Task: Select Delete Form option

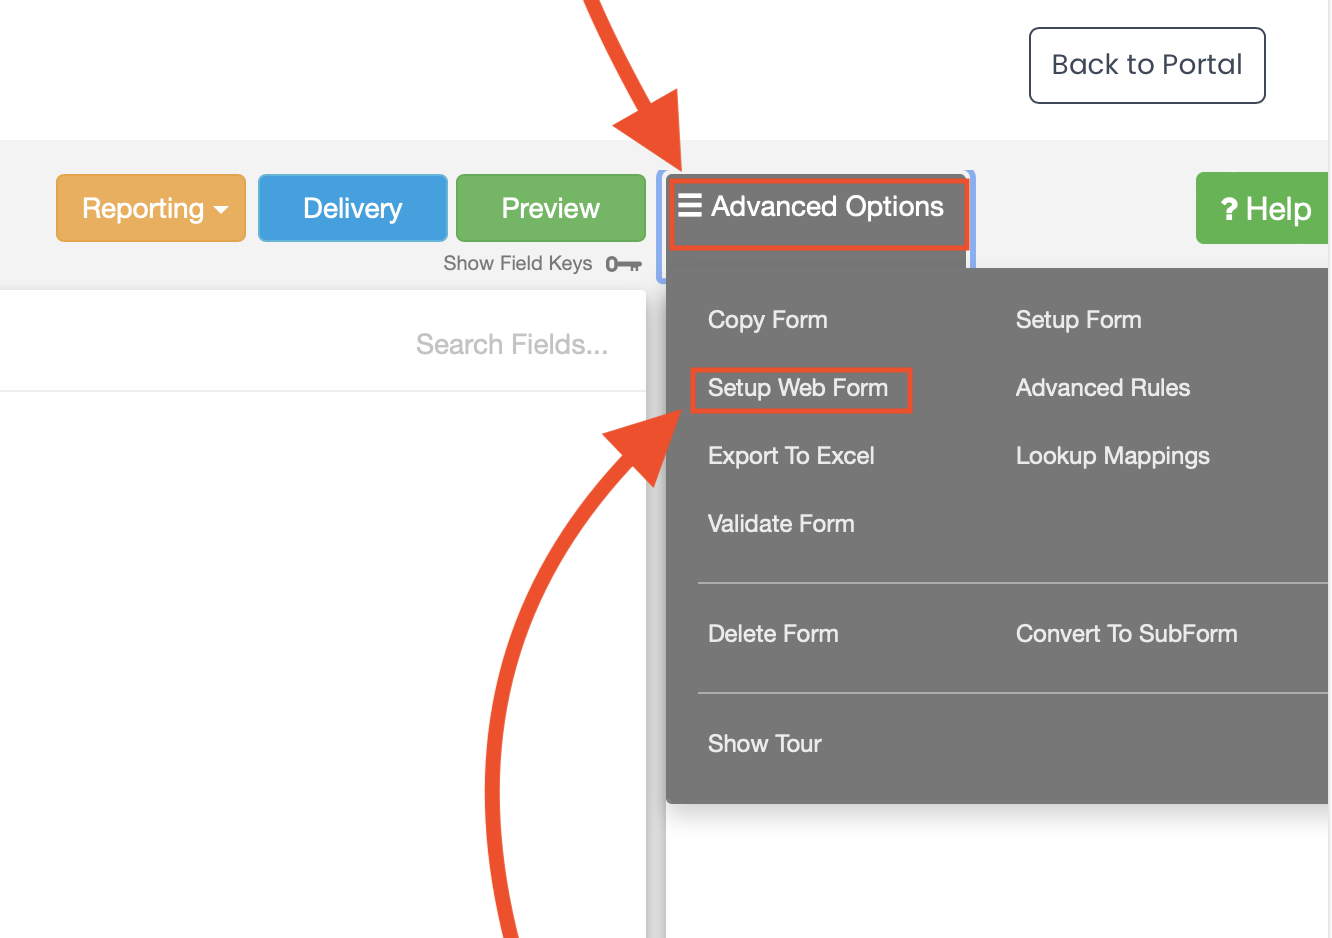Action: pos(772,634)
